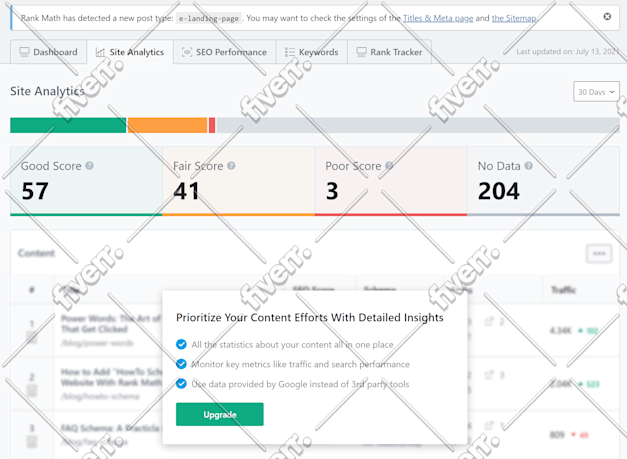Screen dimensions: 627x459
Task: Click the green Upgrade button
Action: click(x=220, y=414)
